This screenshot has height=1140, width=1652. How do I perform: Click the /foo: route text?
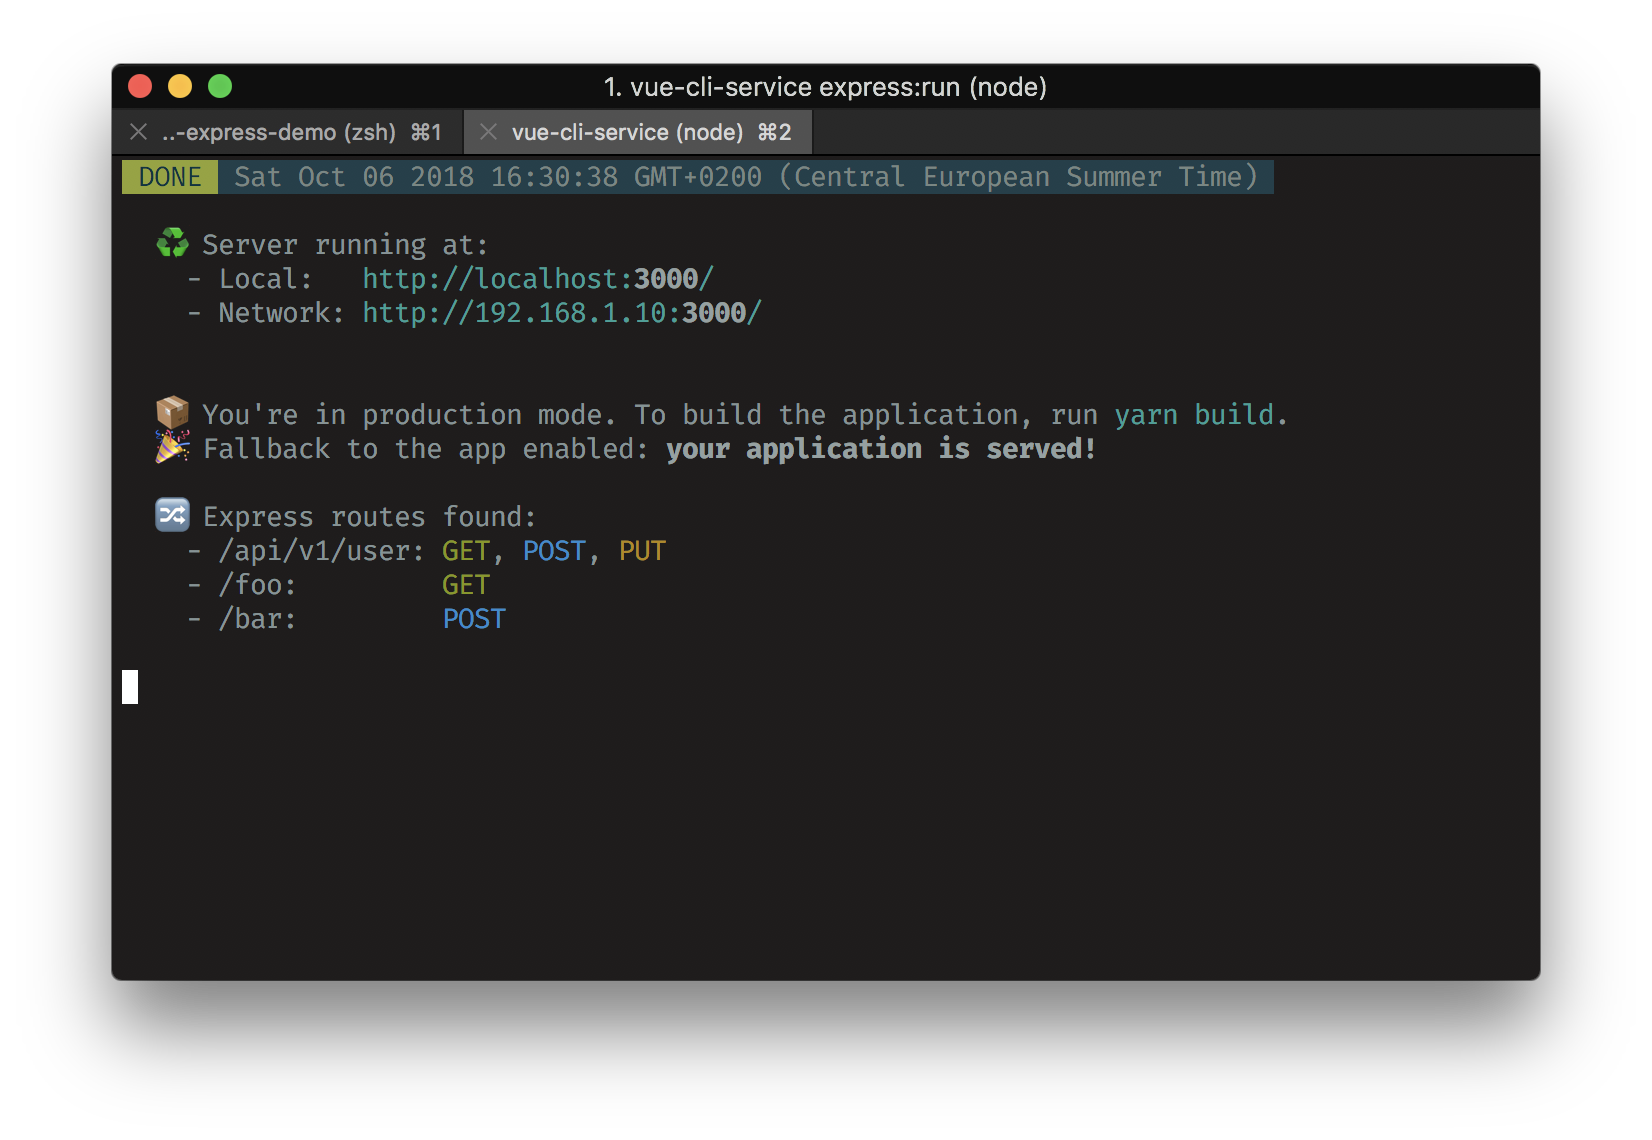pos(257,585)
